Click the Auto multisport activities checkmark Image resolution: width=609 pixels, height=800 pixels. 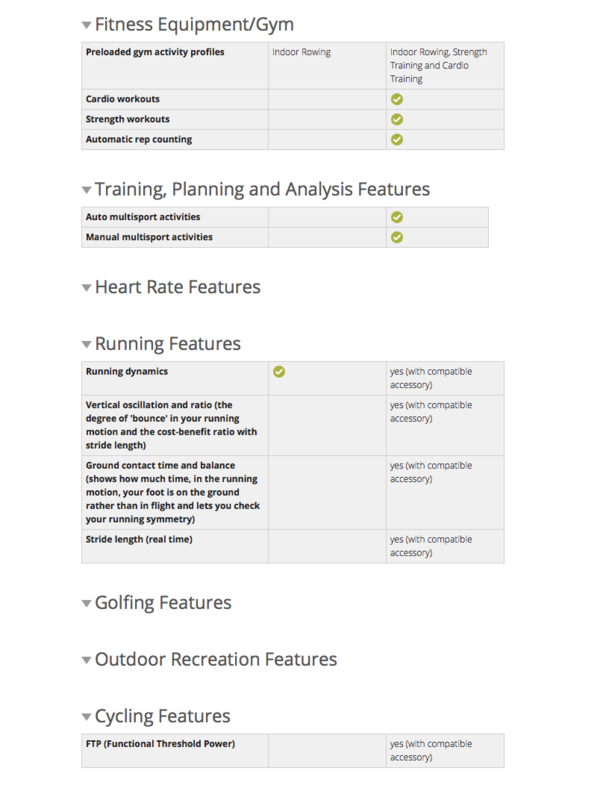click(x=397, y=216)
